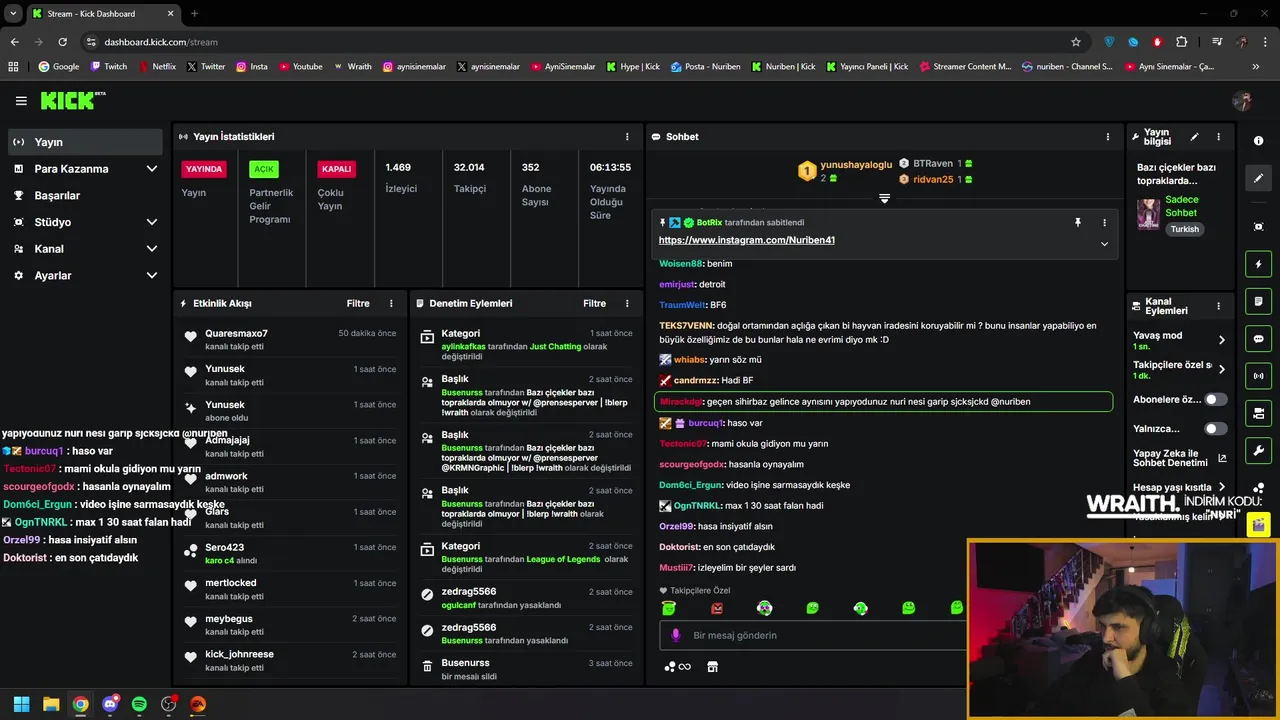Click Sero423 in activity feed
1280x720 pixels.
pos(224,548)
